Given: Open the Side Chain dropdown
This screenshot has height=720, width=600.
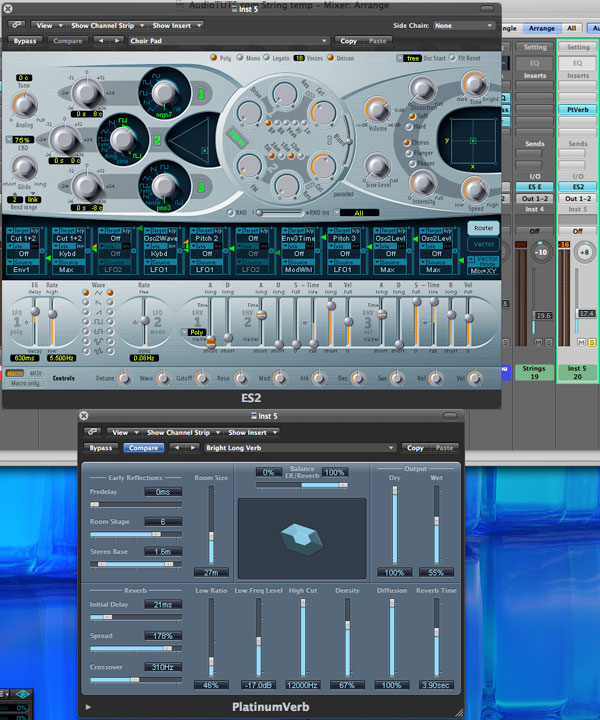Looking at the screenshot, I should [x=463, y=26].
